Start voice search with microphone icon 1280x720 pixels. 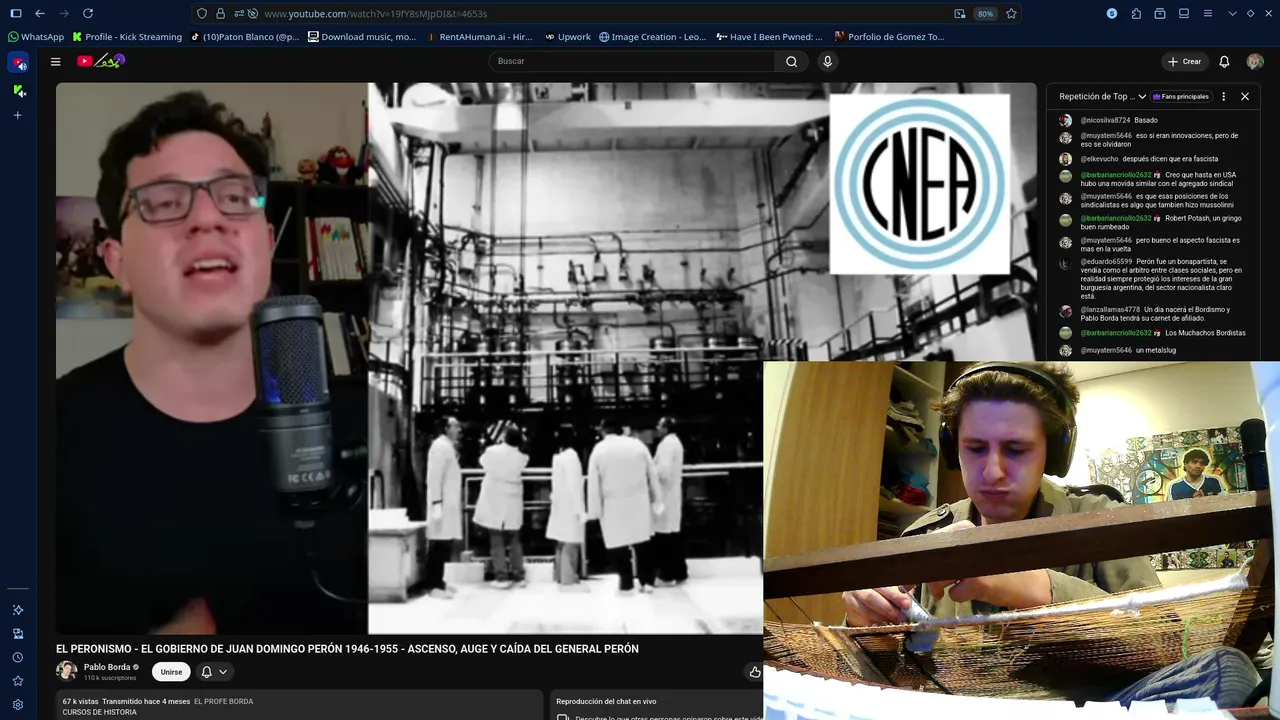coord(827,61)
